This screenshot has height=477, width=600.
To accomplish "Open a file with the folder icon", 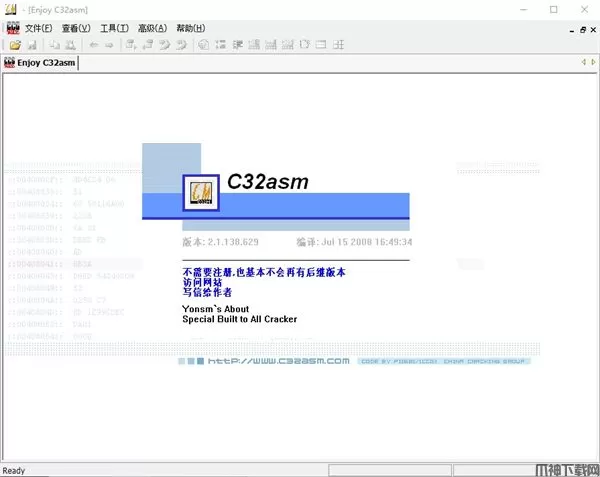I will (15, 45).
